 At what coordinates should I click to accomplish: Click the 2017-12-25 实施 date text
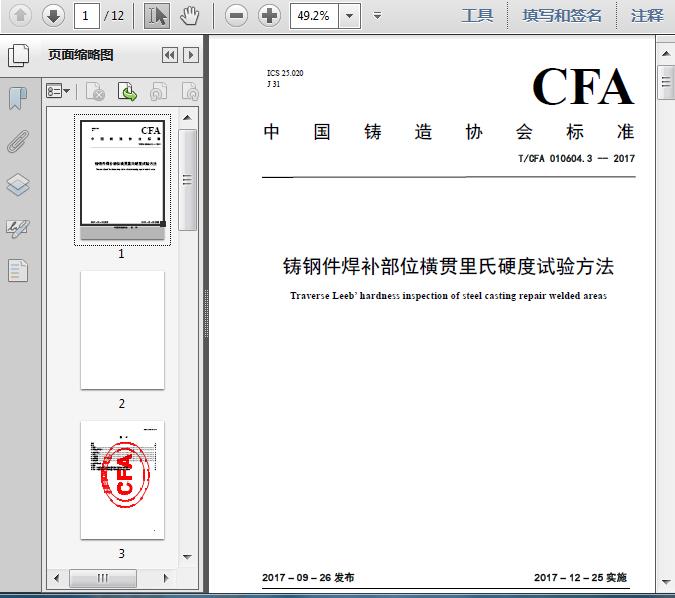tap(581, 577)
